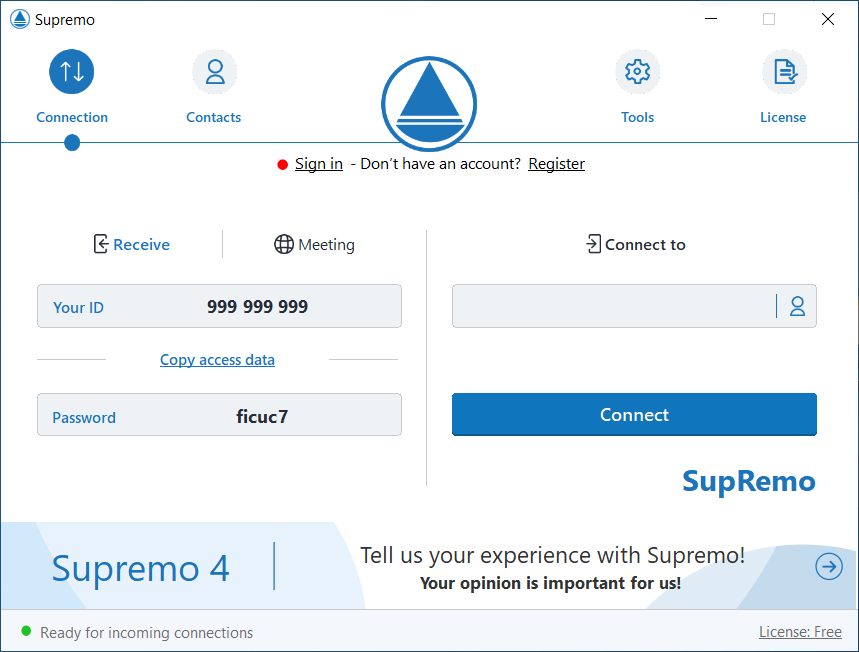The image size is (859, 652).
Task: Switch to the Meeting tab
Action: [314, 243]
